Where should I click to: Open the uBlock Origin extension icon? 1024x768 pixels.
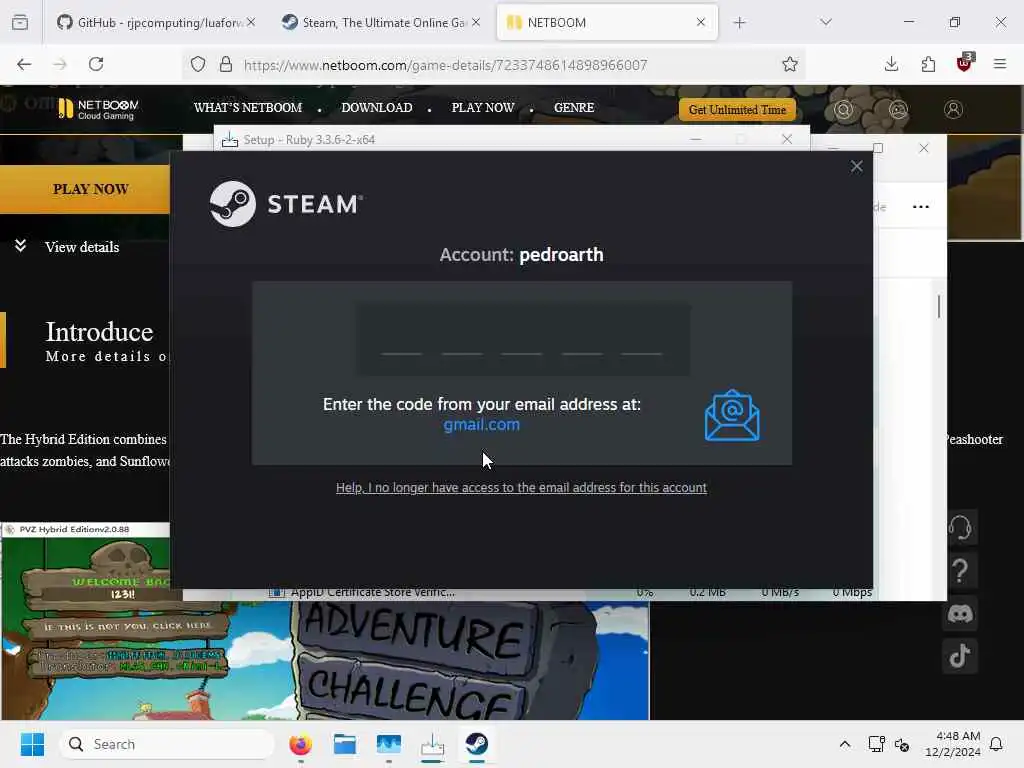965,63
